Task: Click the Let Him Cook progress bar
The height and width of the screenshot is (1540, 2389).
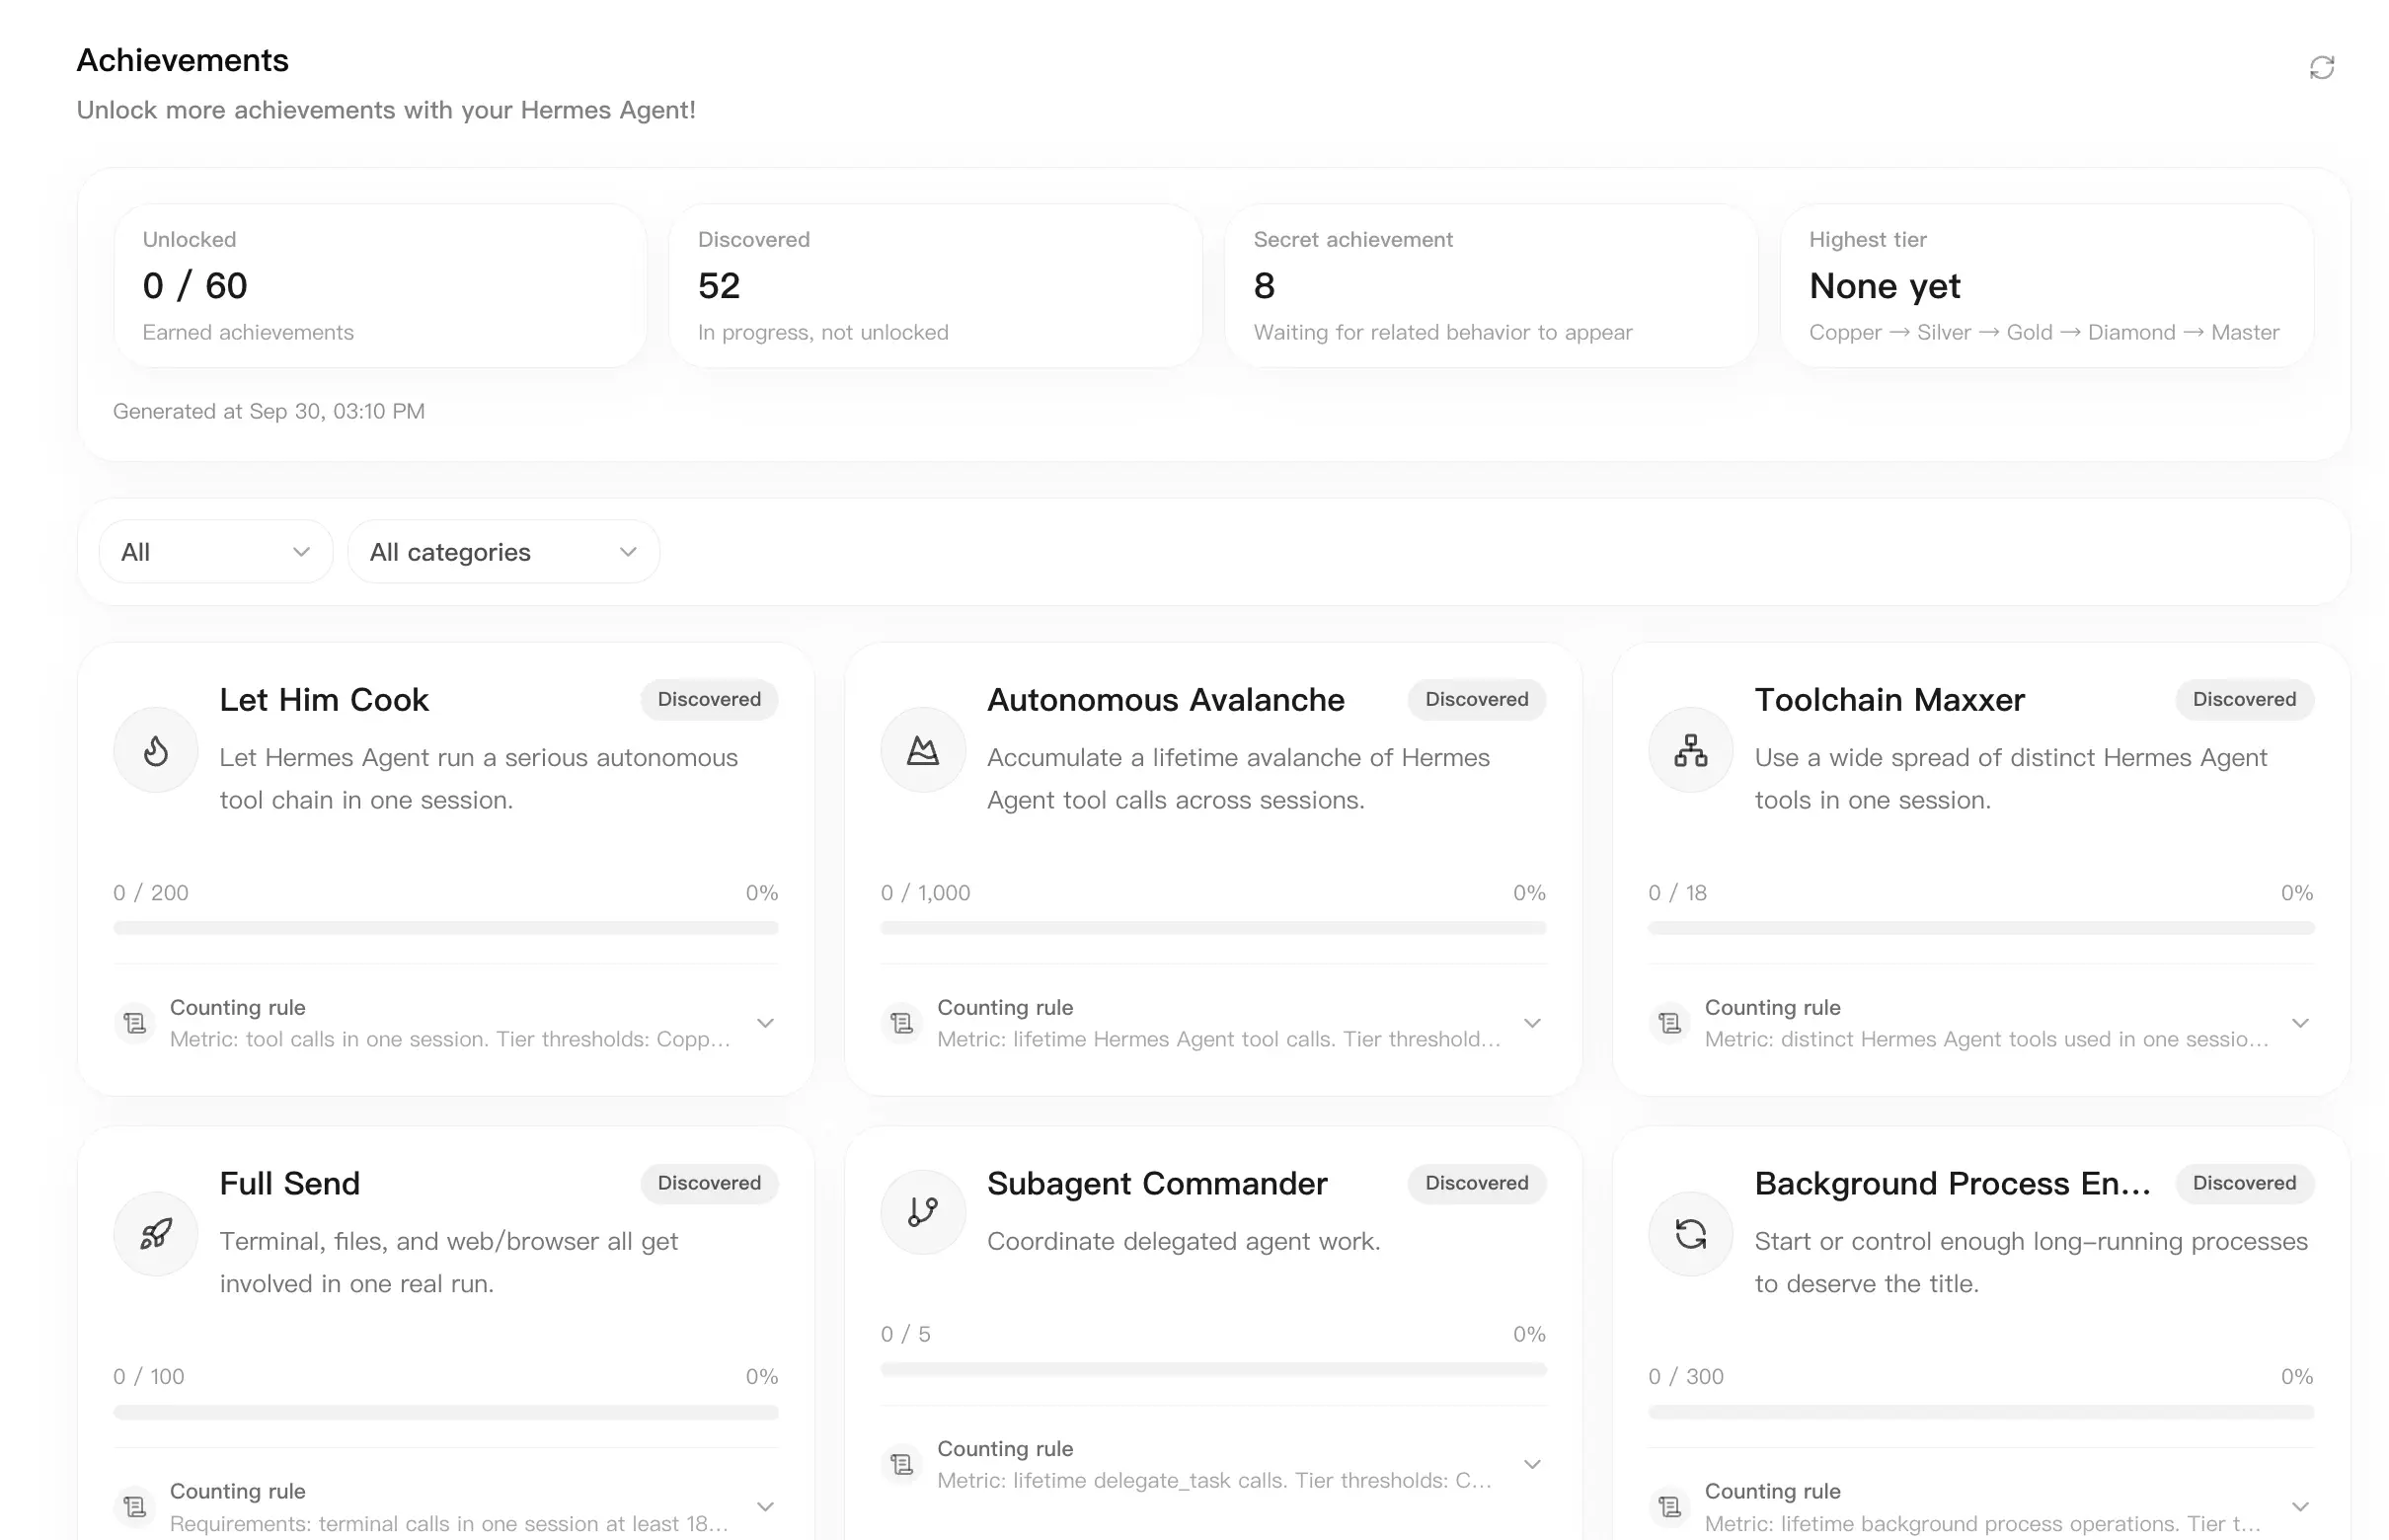Action: (x=446, y=928)
